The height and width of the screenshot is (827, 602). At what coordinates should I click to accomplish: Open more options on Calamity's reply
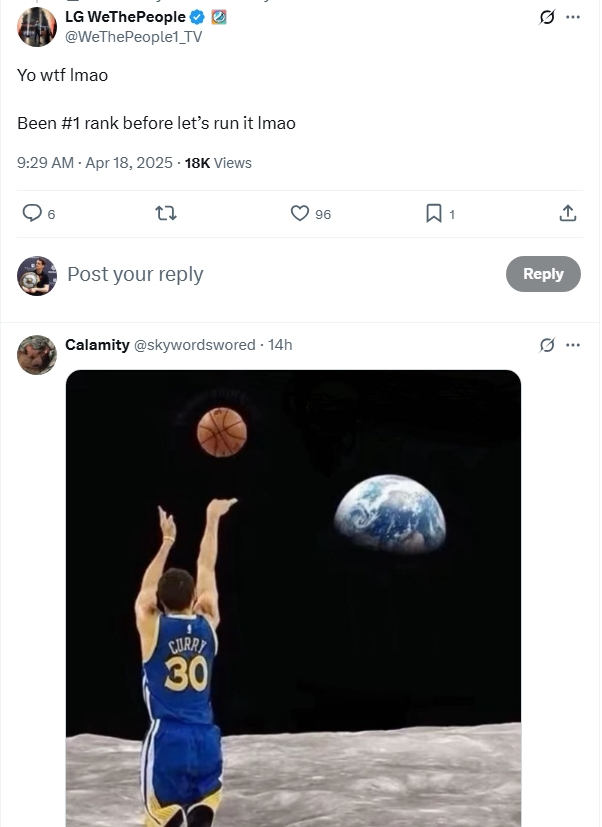tap(574, 344)
